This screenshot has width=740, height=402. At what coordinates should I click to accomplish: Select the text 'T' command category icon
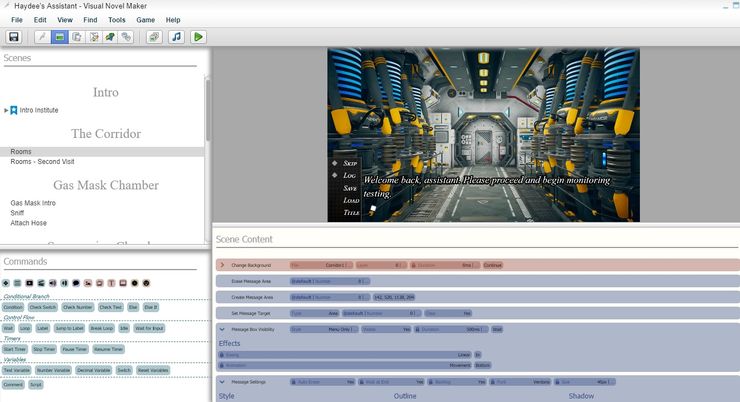click(x=111, y=284)
